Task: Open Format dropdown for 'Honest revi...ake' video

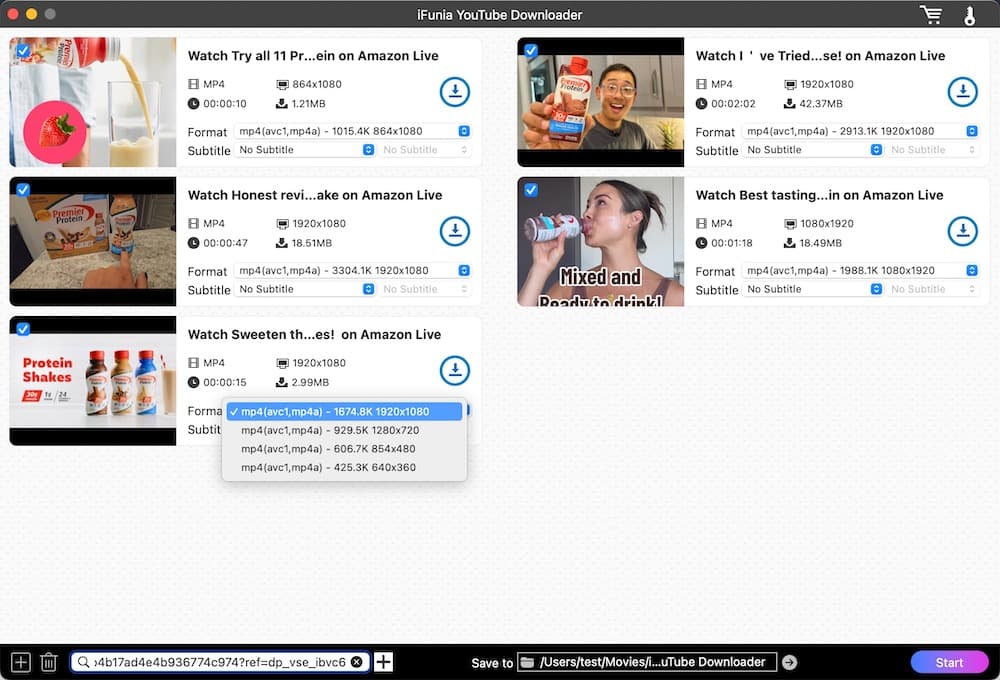Action: [354, 270]
